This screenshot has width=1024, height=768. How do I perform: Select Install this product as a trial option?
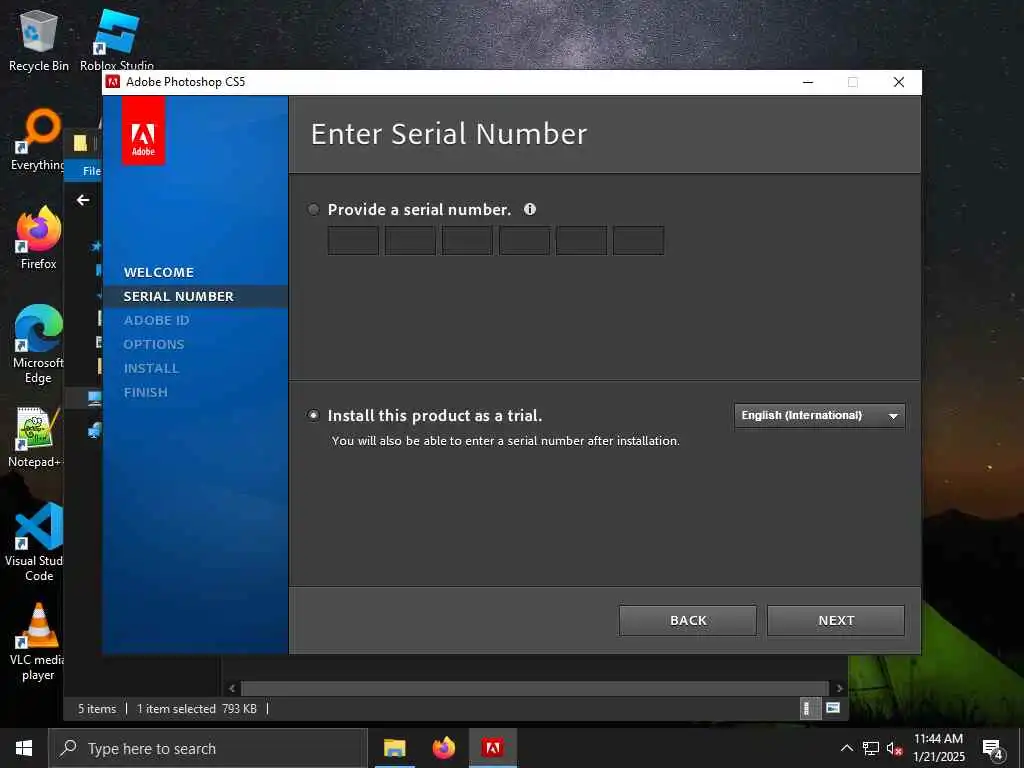tap(314, 415)
